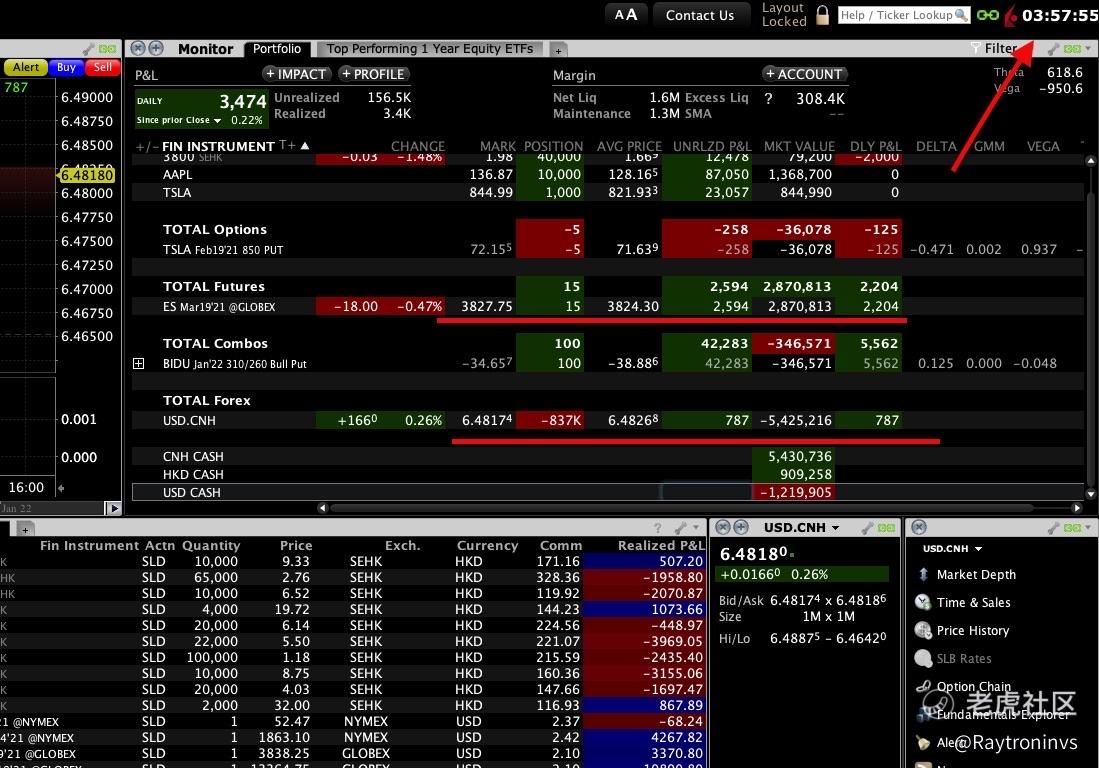Click the red Sell button
Viewport: 1099px width, 768px height.
[x=103, y=67]
